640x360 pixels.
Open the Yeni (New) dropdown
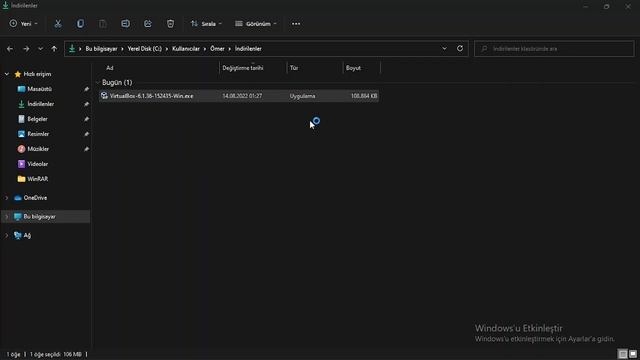[x=24, y=24]
